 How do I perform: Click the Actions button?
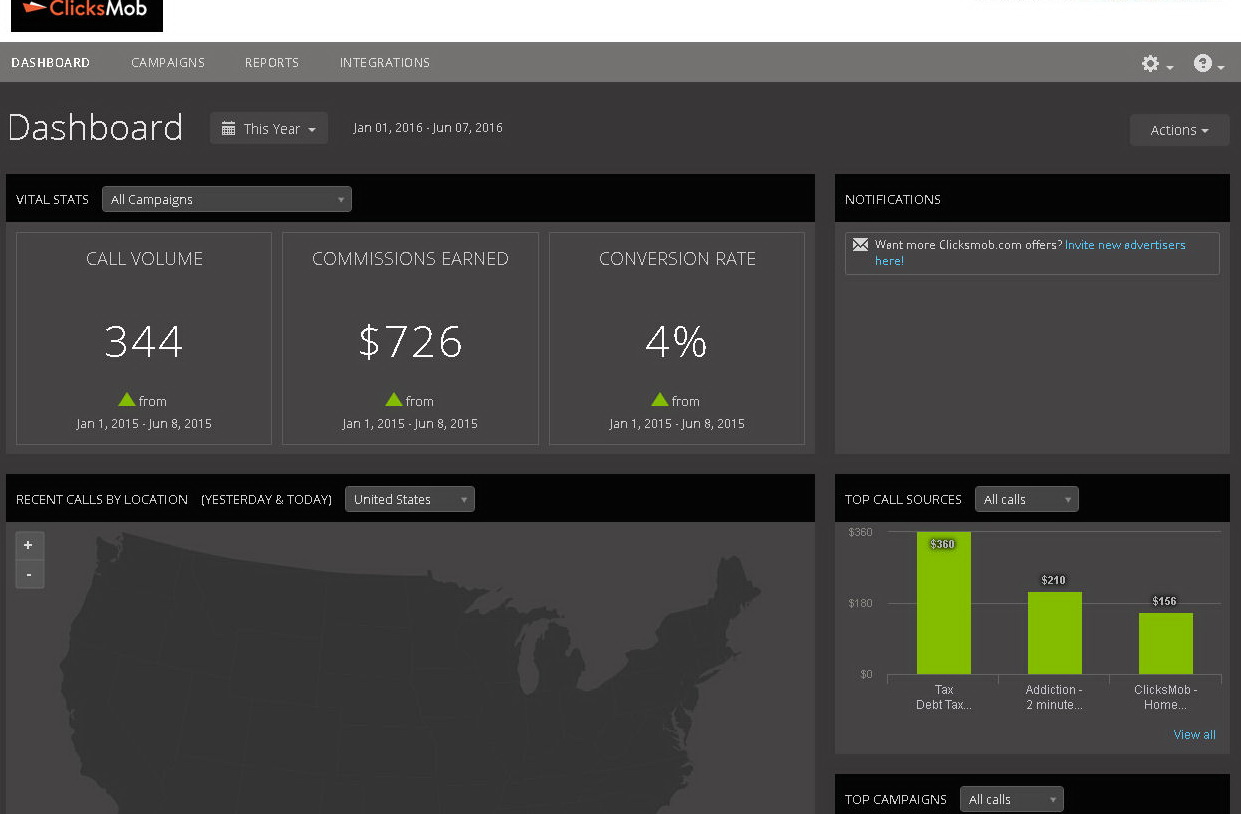pyautogui.click(x=1179, y=130)
